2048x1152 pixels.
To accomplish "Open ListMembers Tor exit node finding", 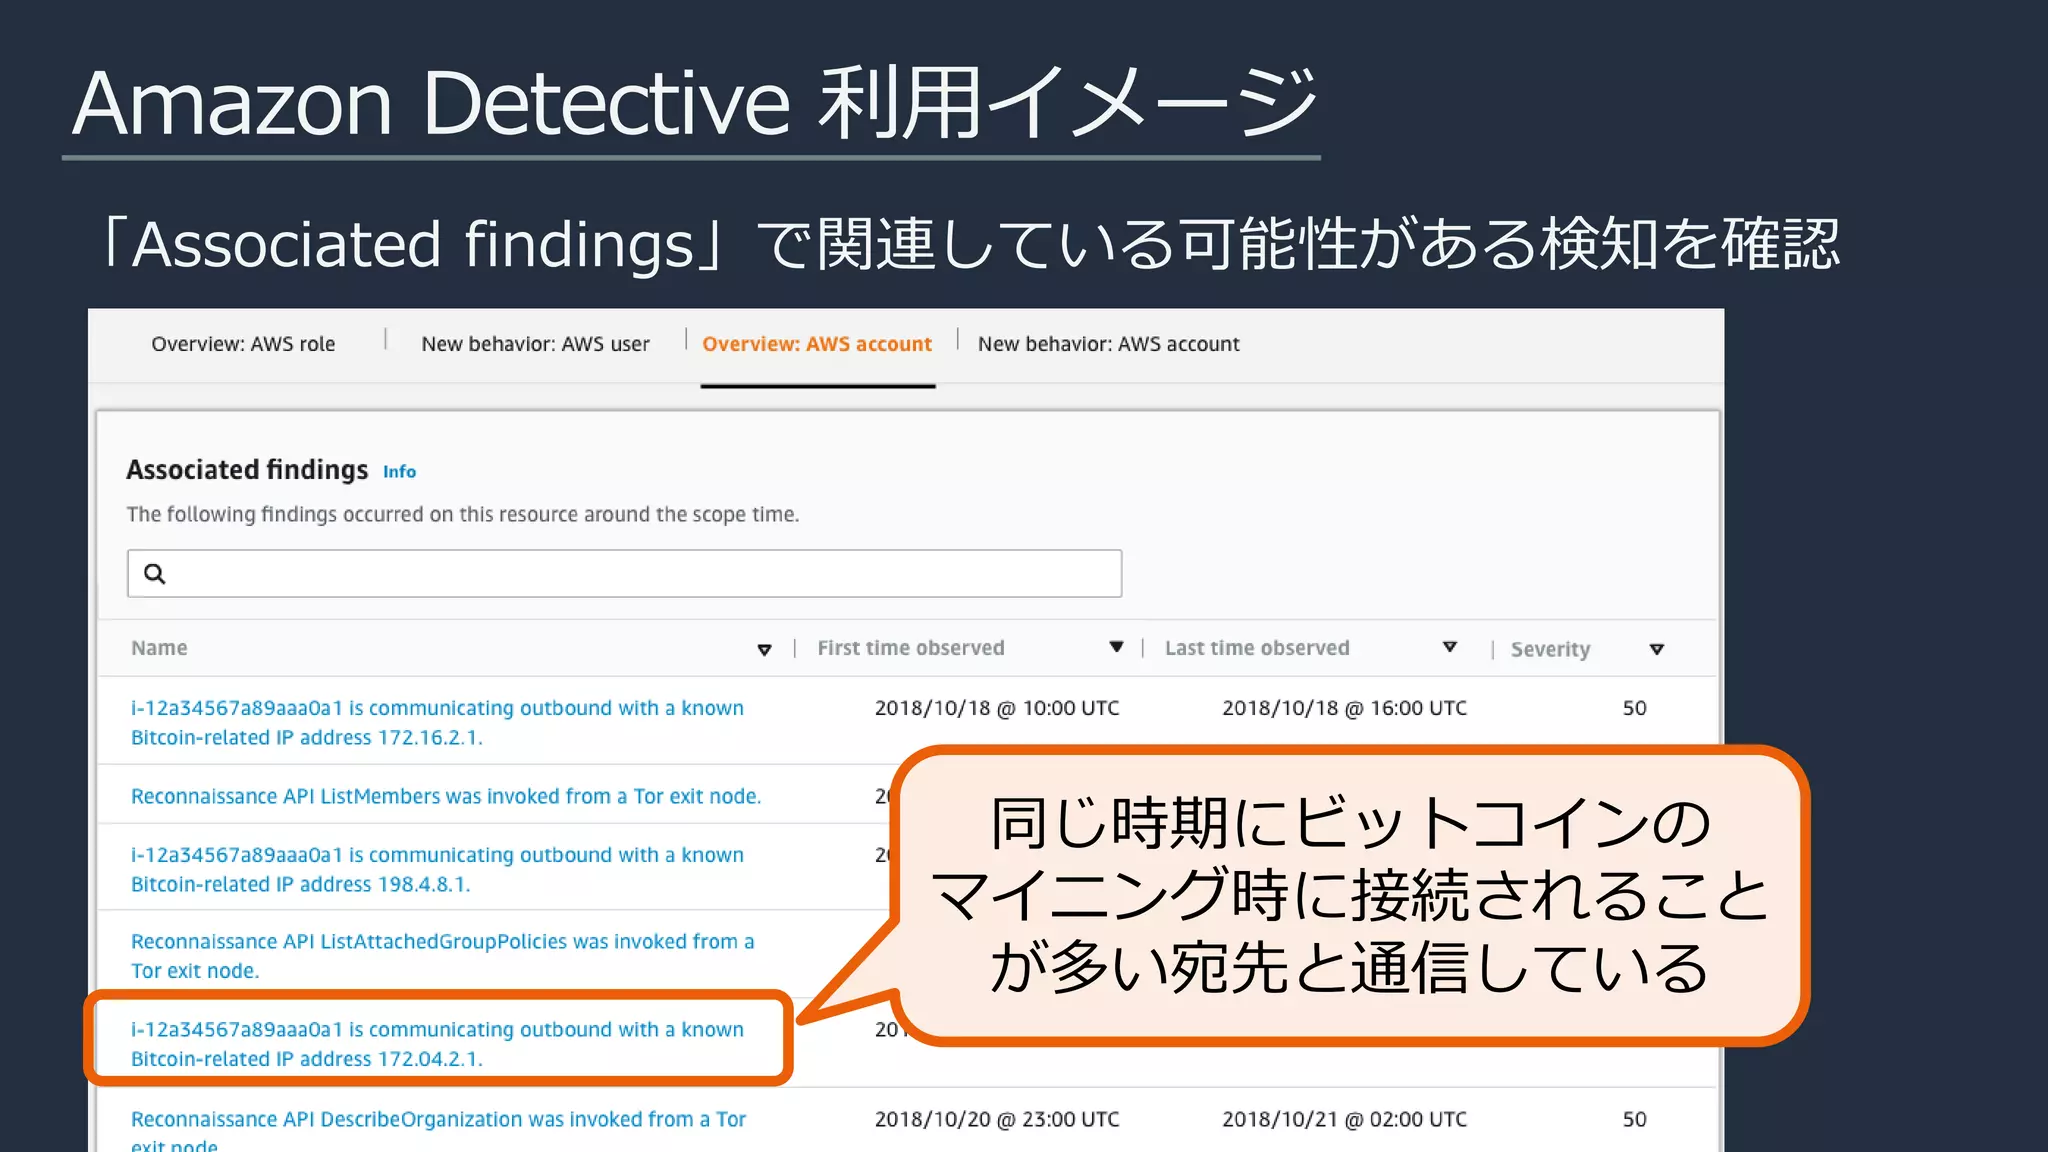I will pos(446,796).
